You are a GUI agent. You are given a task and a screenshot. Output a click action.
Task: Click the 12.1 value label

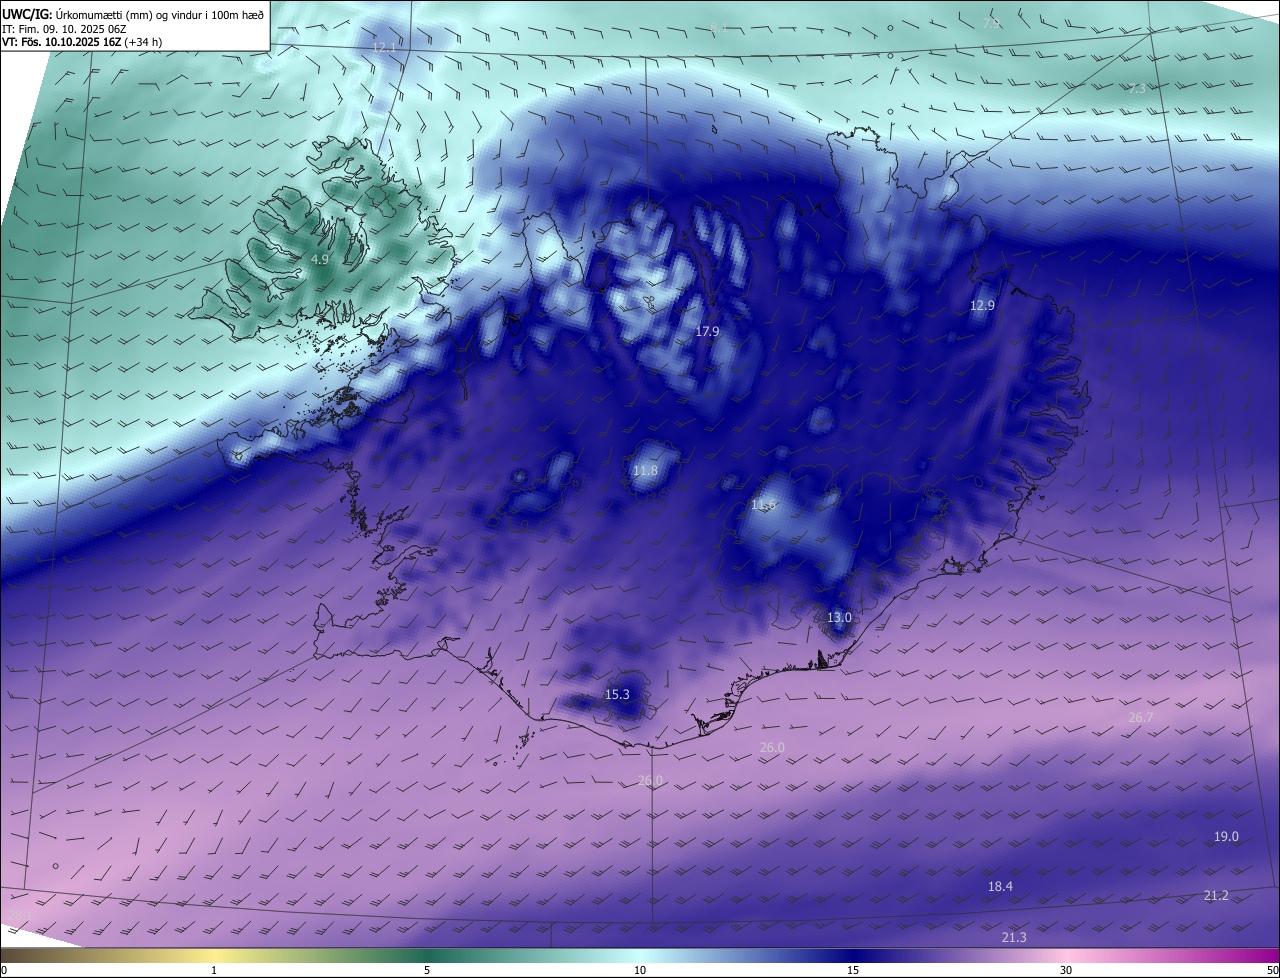click(384, 47)
